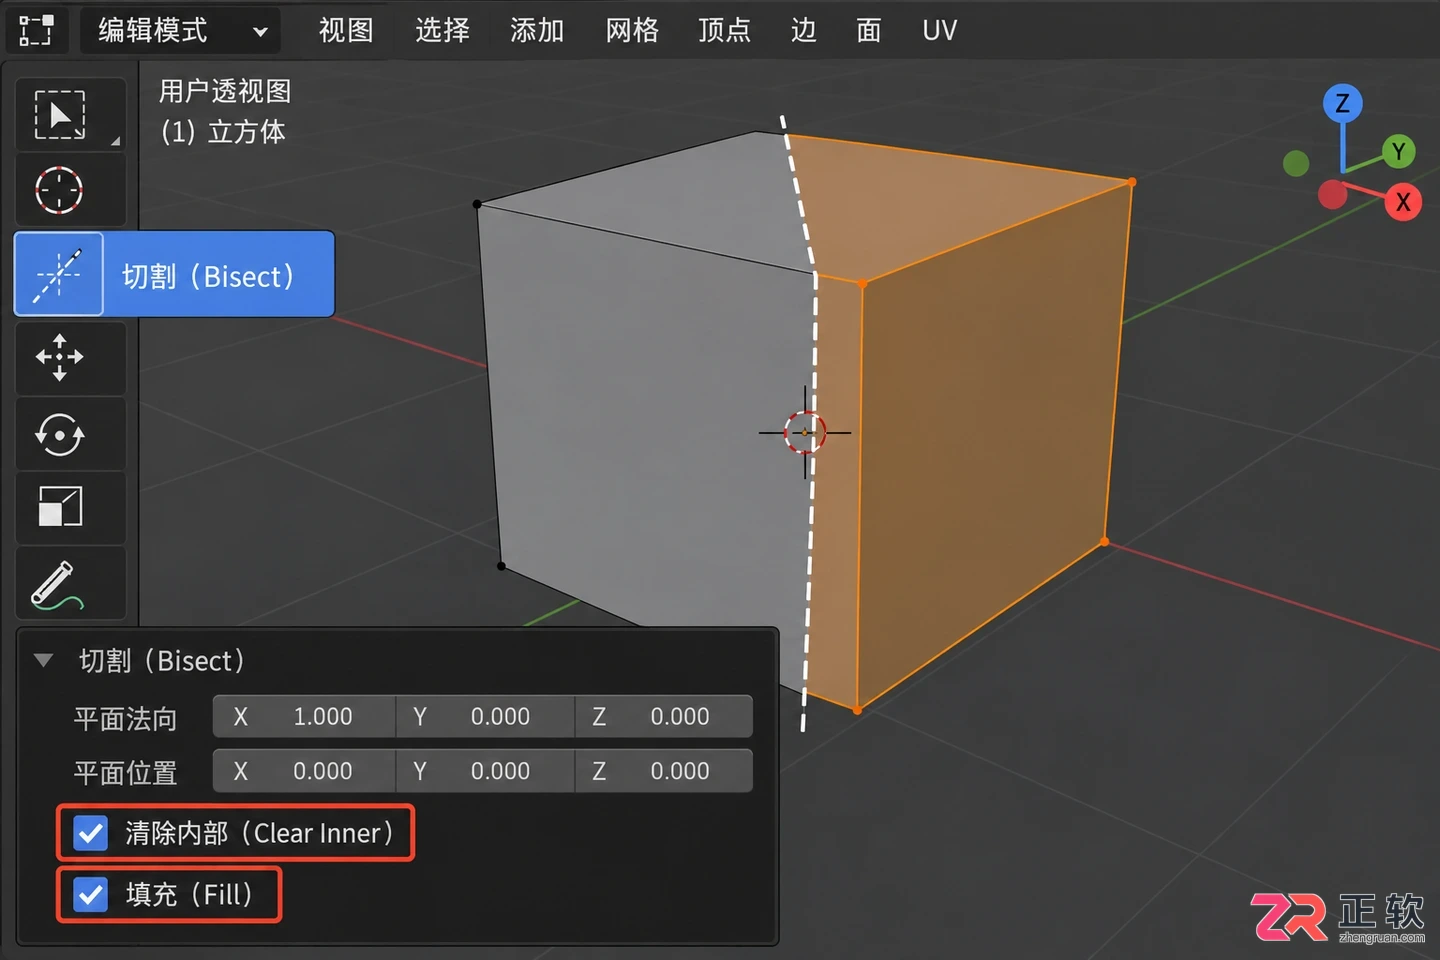Click the X axis gizmo ball
Screen dimensions: 1440x960
(1403, 202)
